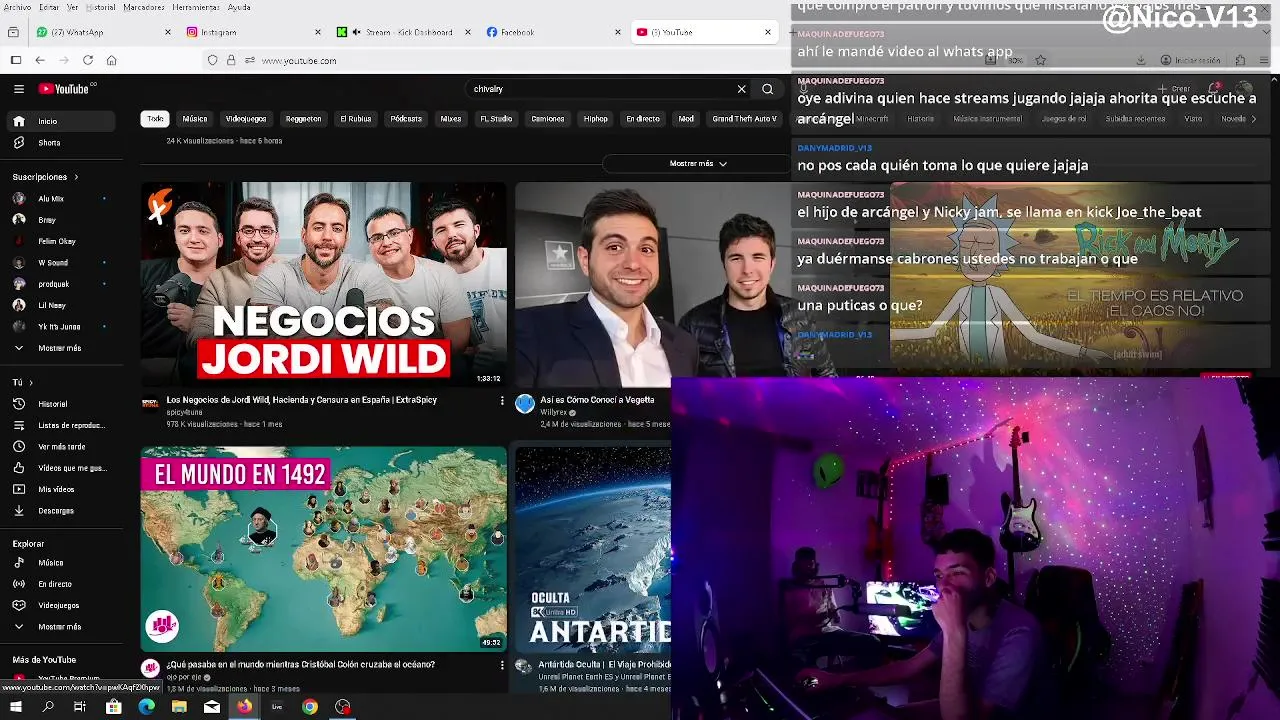Image resolution: width=1280 pixels, height=720 pixels.
Task: Open the Herramientas menu
Action: pyautogui.click(x=195, y=7)
